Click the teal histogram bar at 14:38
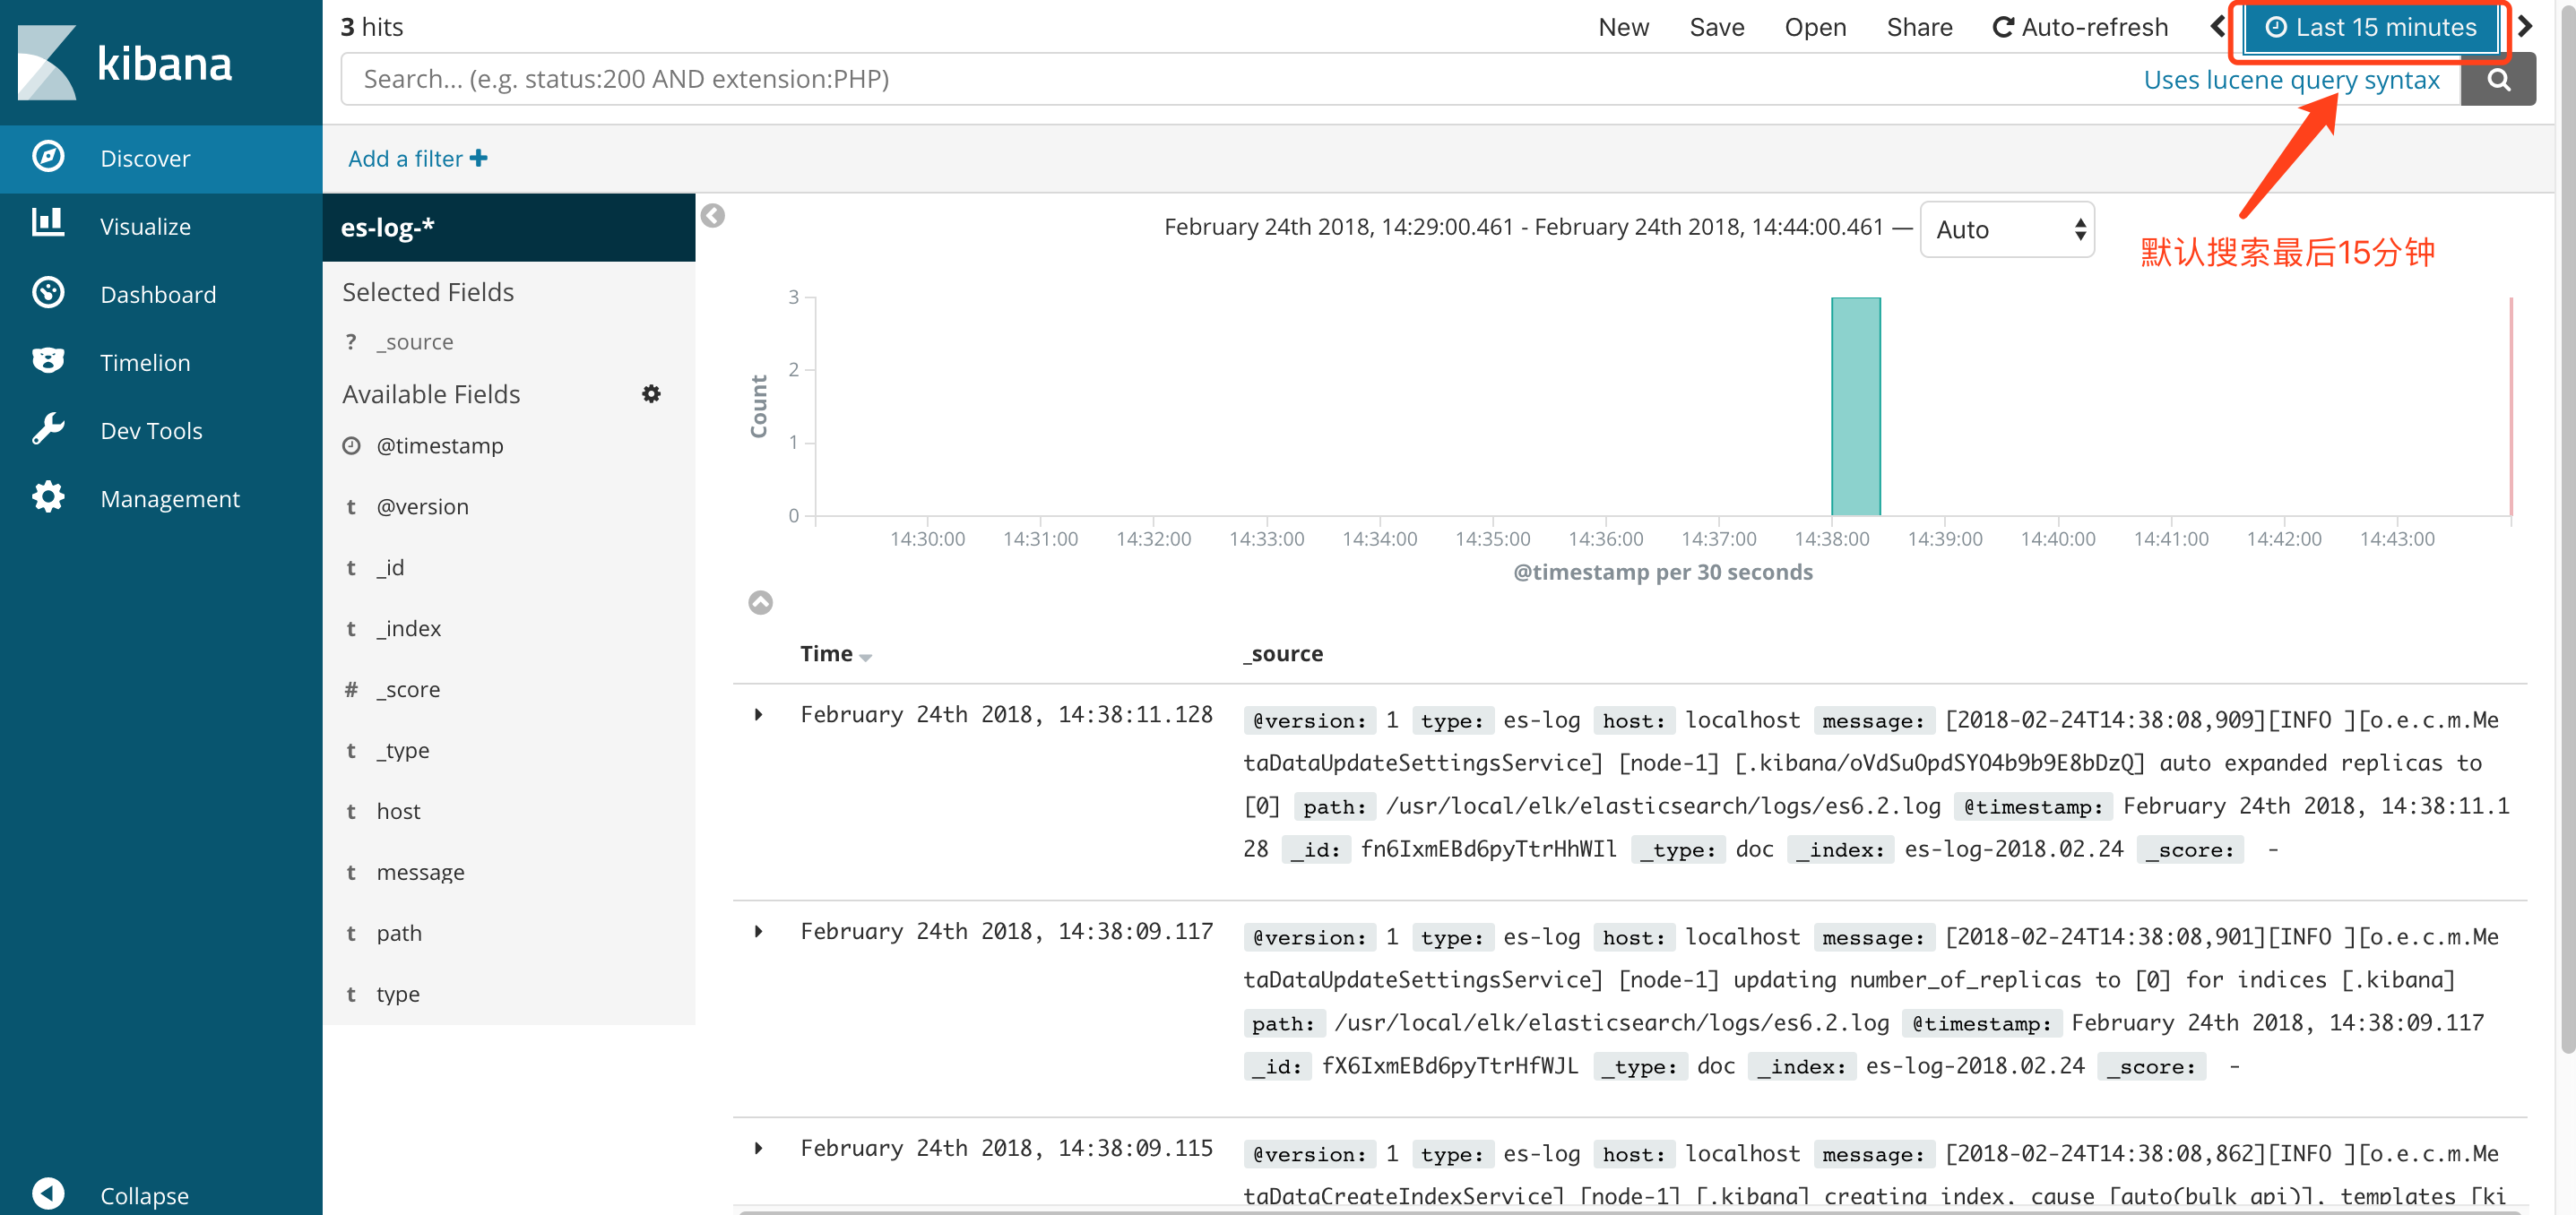The width and height of the screenshot is (2576, 1215). 1855,406
